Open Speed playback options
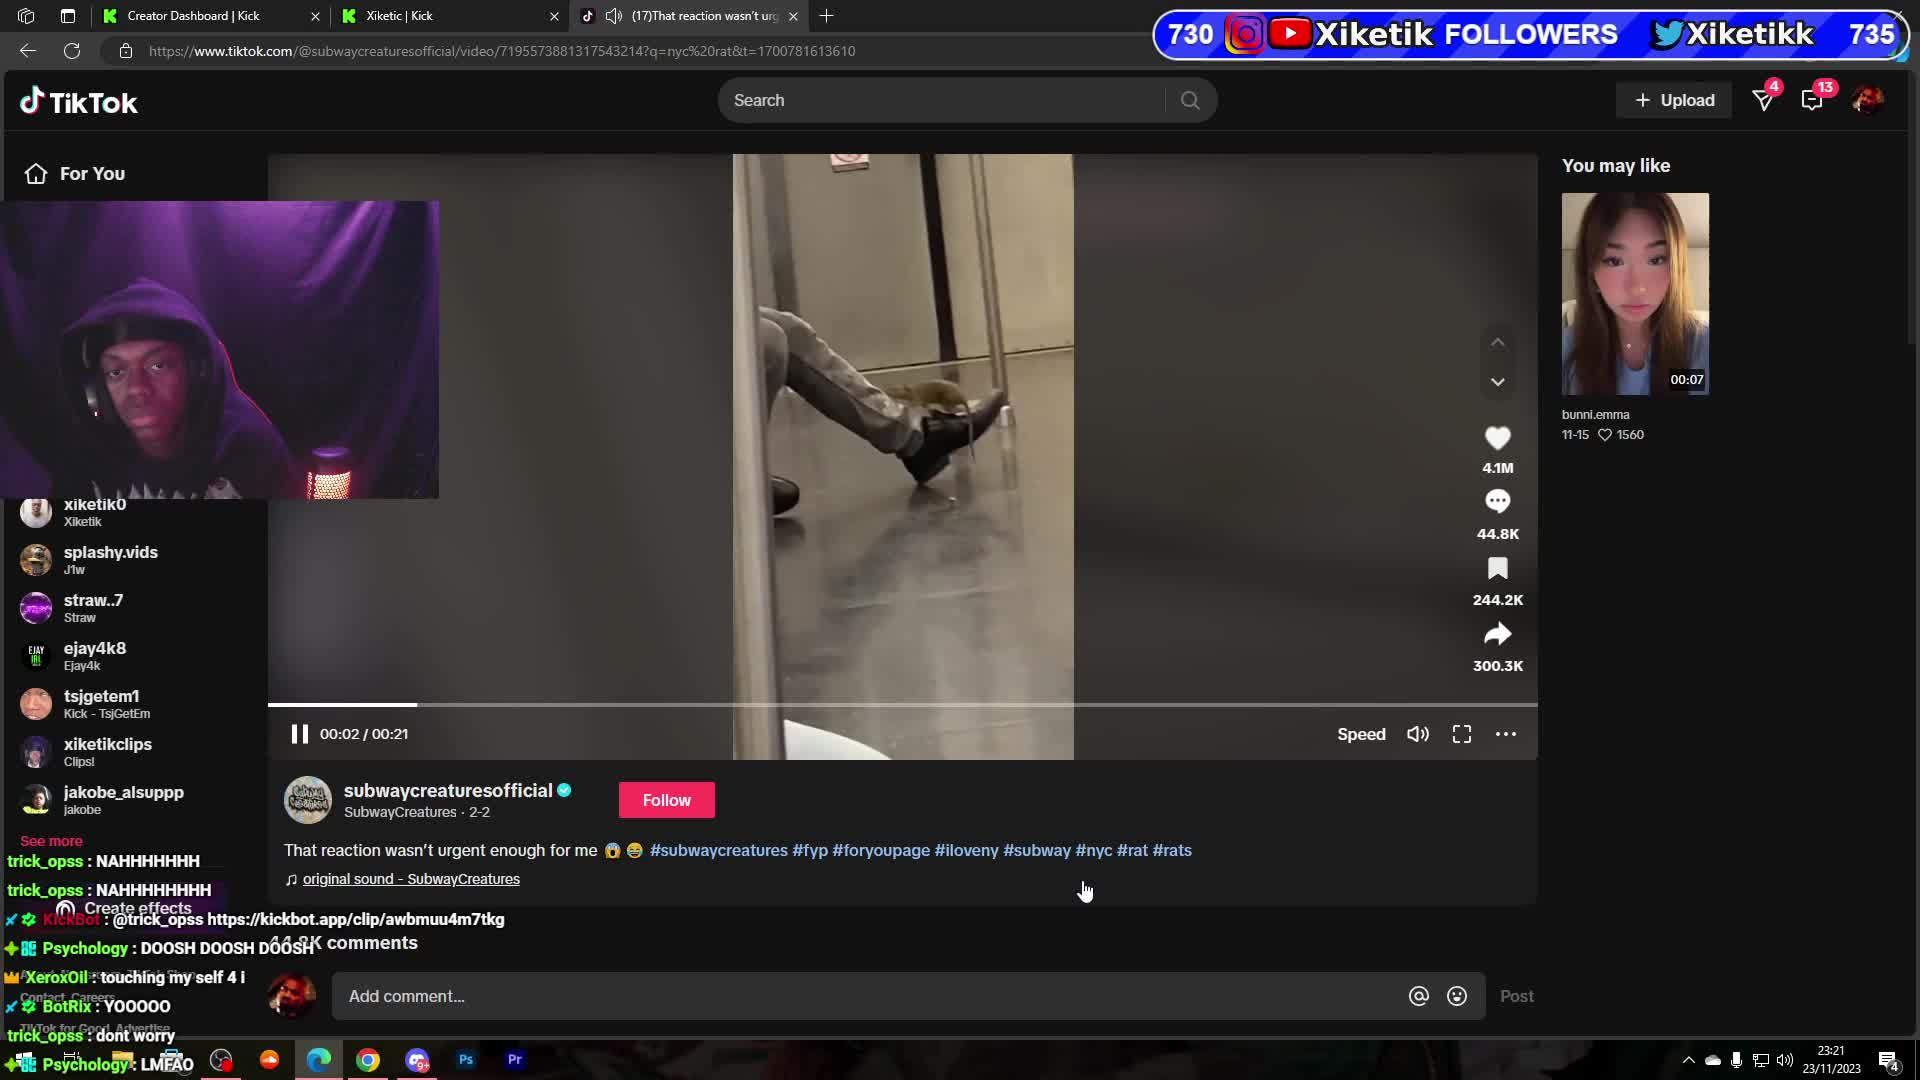The width and height of the screenshot is (1920, 1080). tap(1361, 734)
